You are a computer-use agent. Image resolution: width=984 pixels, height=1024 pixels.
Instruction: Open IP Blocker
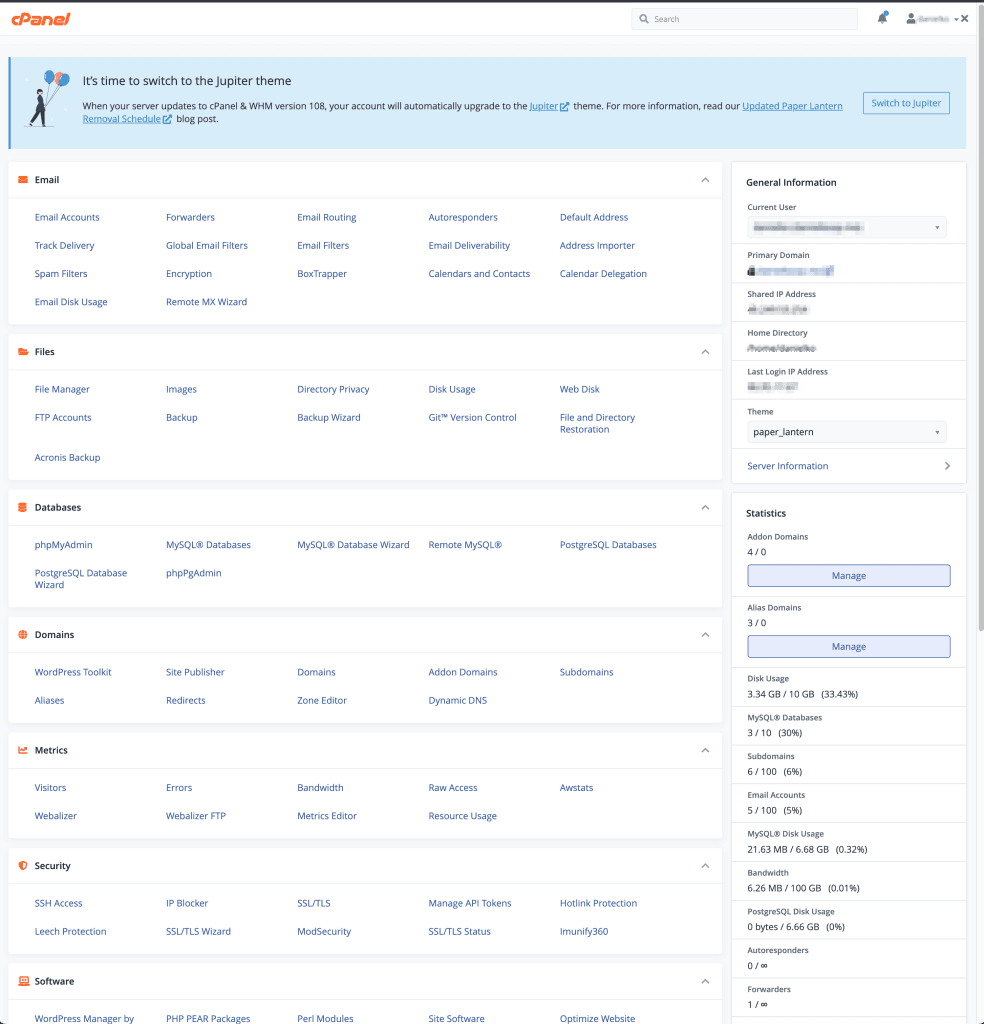(x=187, y=903)
